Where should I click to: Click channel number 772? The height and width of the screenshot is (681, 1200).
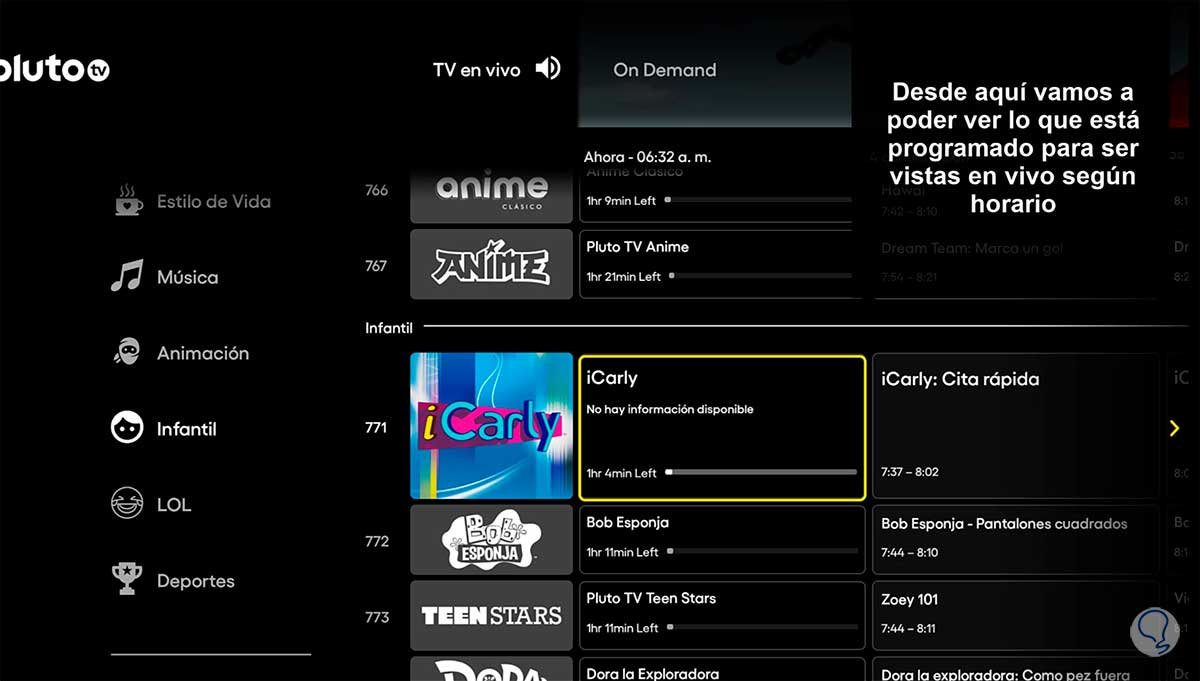tap(376, 541)
